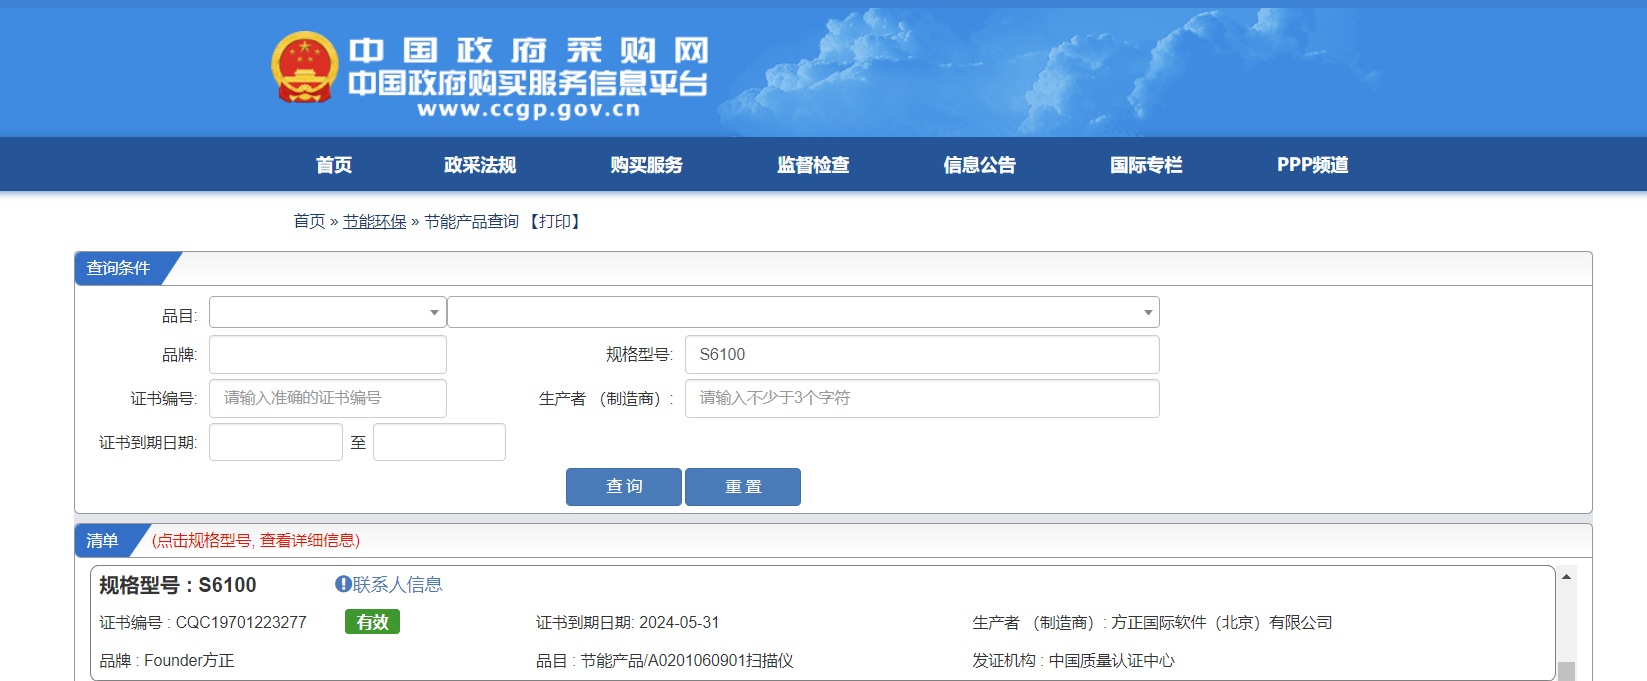The image size is (1647, 681).
Task: Open 首页 in the navigation bar
Action: coord(334,165)
